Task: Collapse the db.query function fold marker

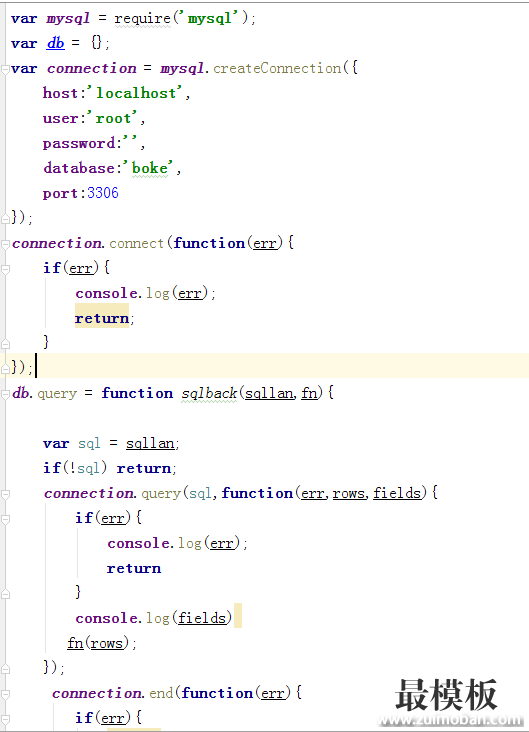Action: [5, 394]
